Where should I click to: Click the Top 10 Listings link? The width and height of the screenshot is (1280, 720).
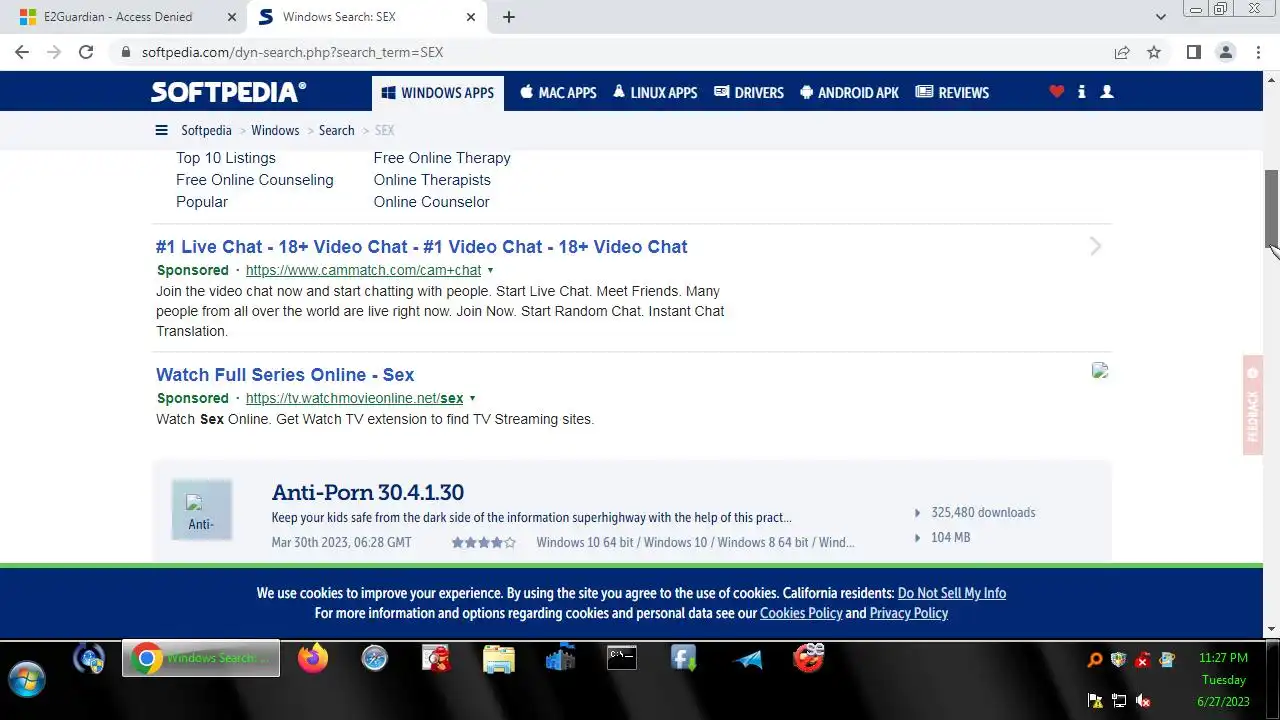pyautogui.click(x=226, y=158)
